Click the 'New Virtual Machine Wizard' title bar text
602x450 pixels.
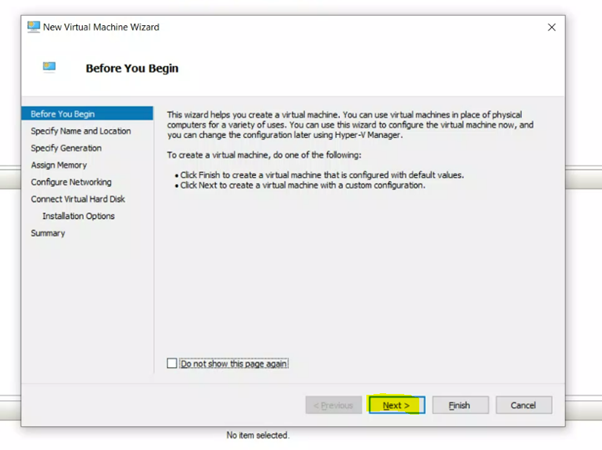tap(101, 27)
